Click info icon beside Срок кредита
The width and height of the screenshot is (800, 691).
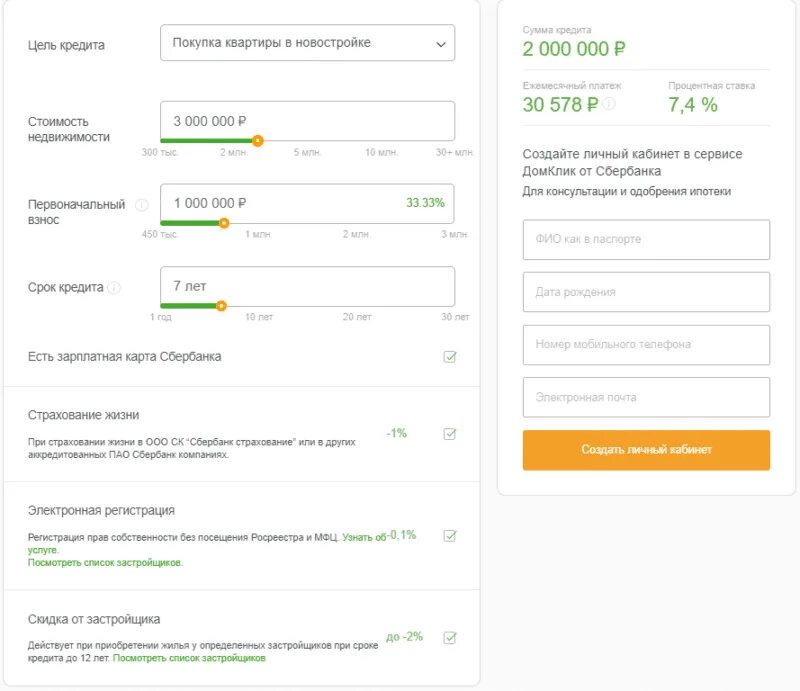point(114,288)
